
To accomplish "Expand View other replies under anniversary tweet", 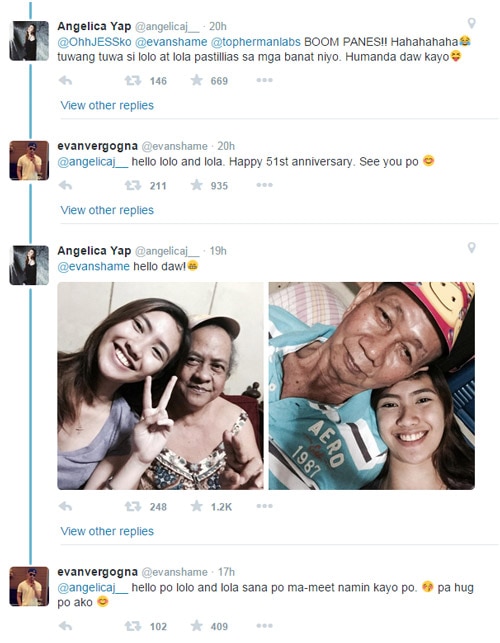I will click(107, 210).
